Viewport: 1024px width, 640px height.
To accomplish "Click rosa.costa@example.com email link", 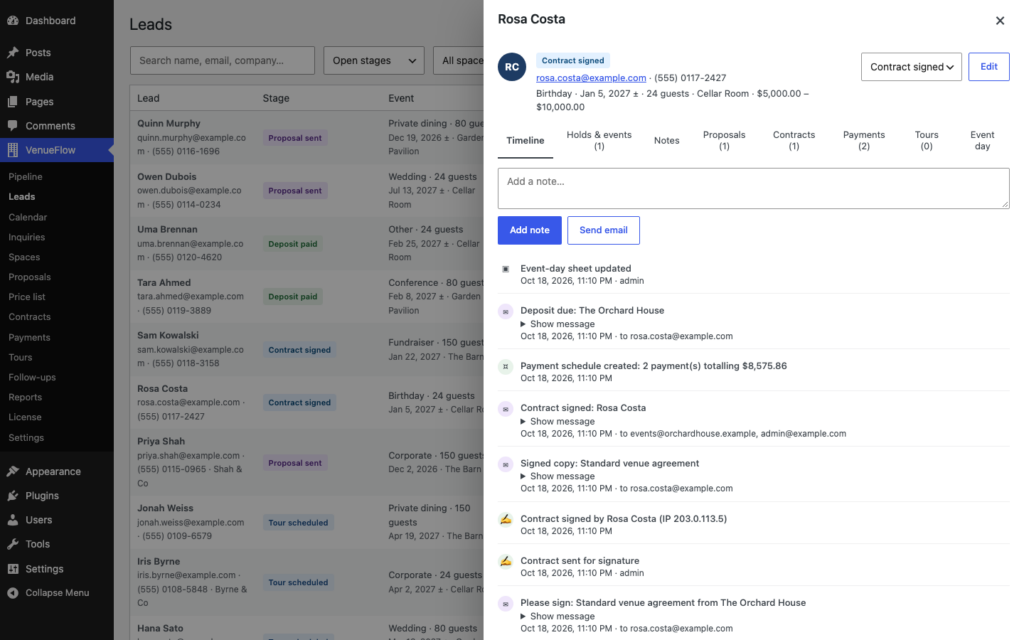I will click(591, 78).
